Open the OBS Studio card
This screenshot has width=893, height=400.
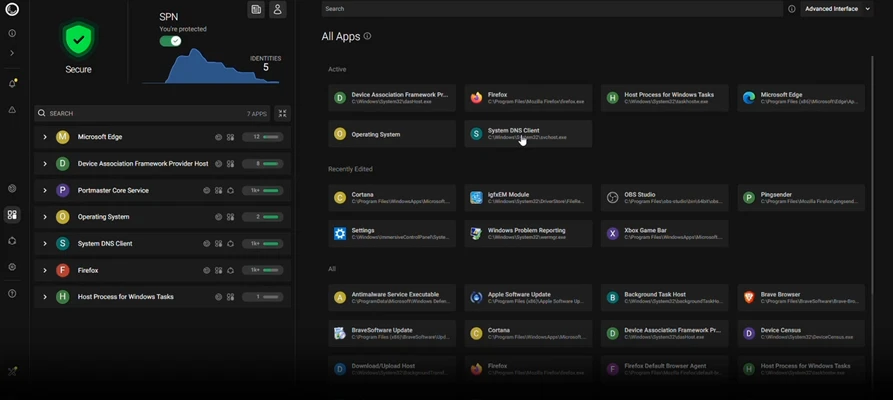pyautogui.click(x=664, y=198)
